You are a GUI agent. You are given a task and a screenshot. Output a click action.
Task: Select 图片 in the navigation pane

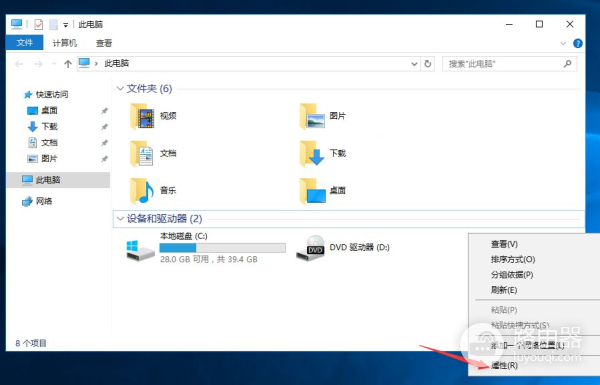click(42, 158)
